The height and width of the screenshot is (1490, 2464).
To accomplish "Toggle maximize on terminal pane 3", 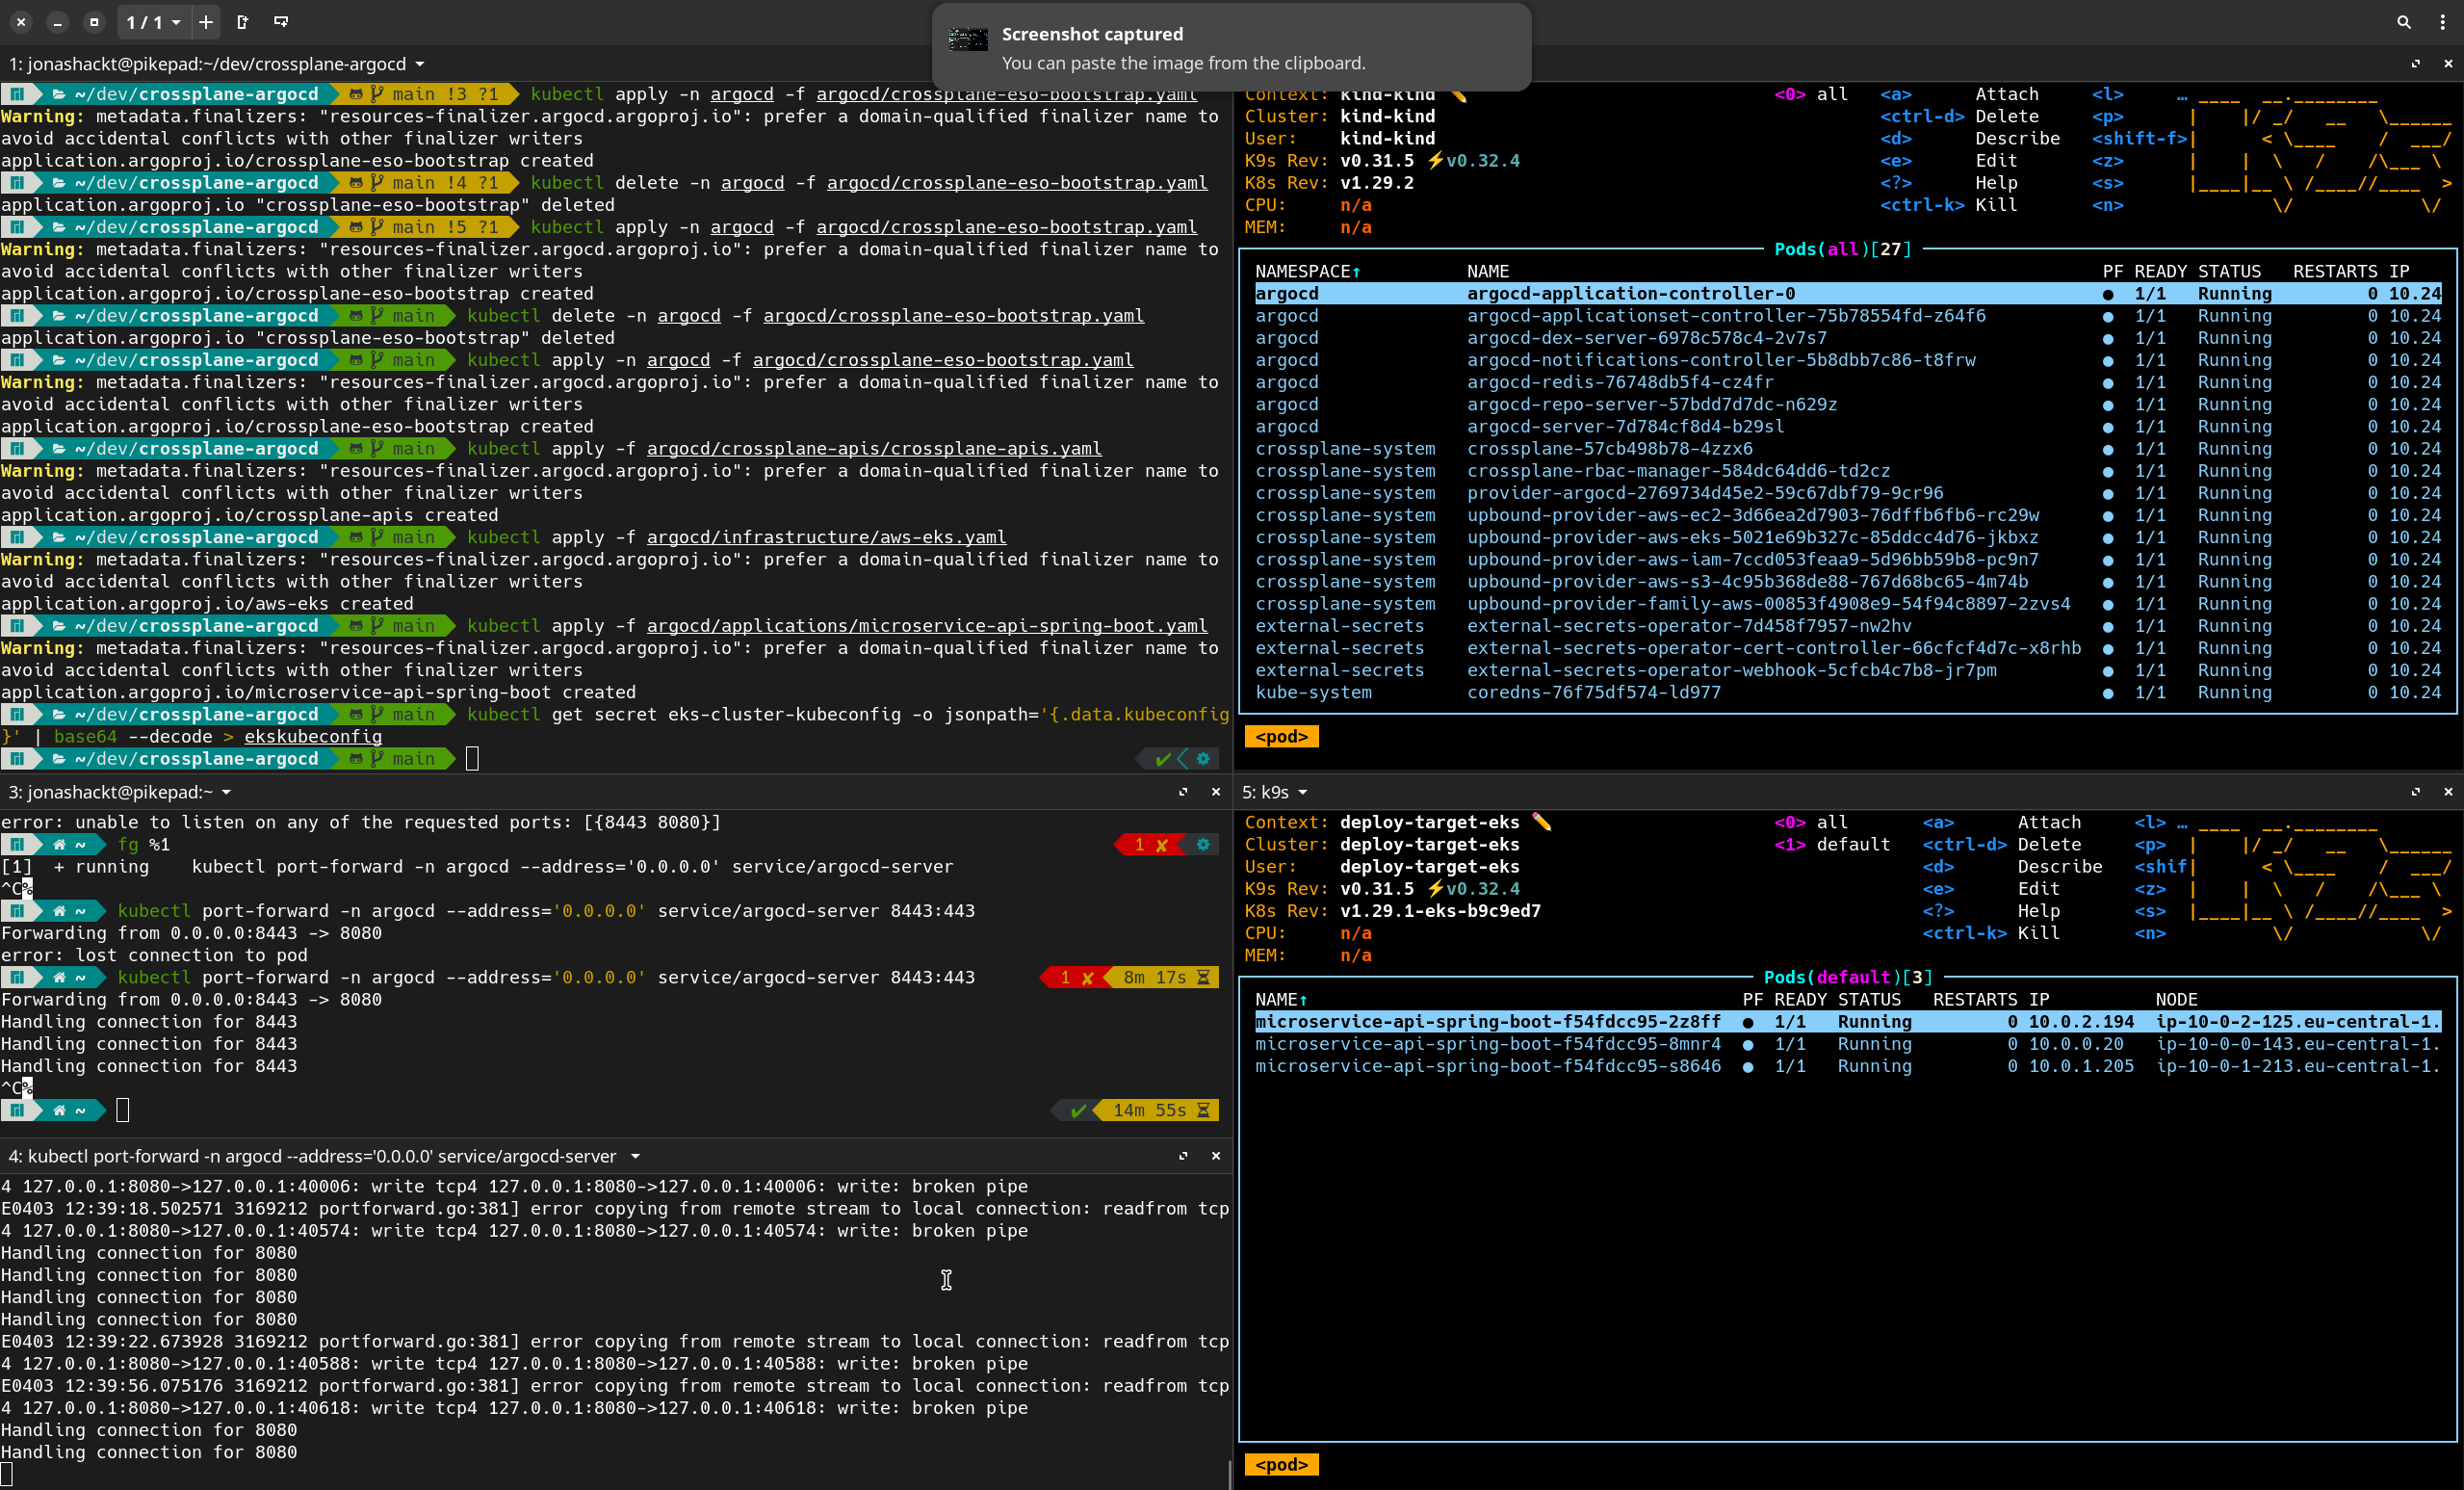I will click(1183, 792).
